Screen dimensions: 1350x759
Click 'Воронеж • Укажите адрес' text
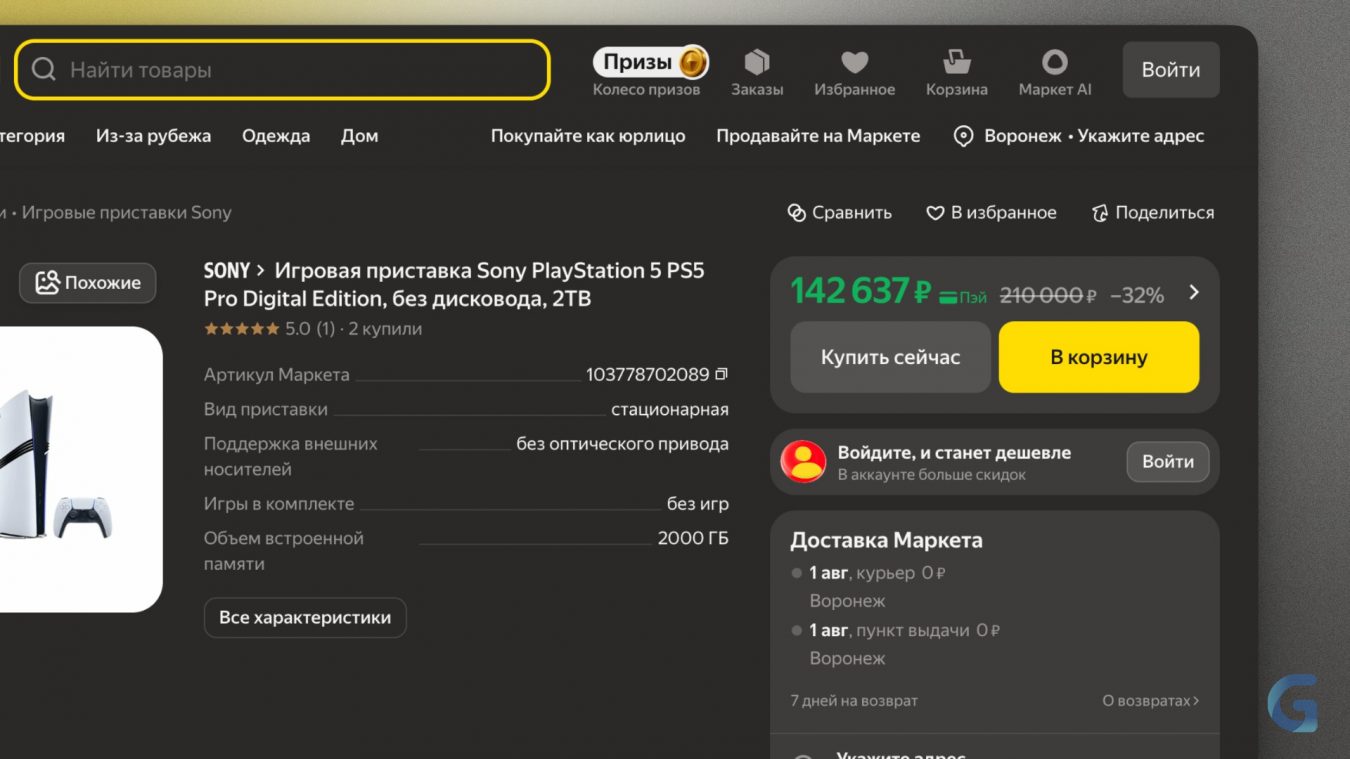pos(1094,136)
